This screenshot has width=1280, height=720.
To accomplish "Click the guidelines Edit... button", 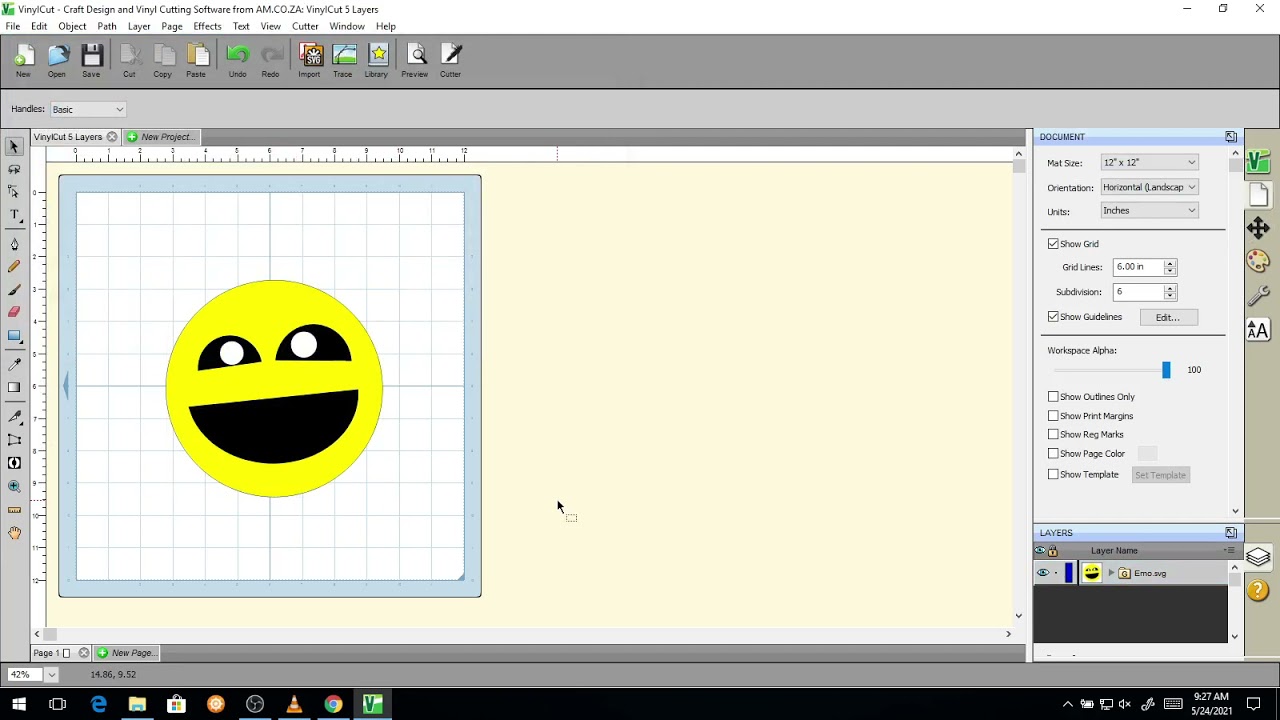I will tap(1168, 317).
